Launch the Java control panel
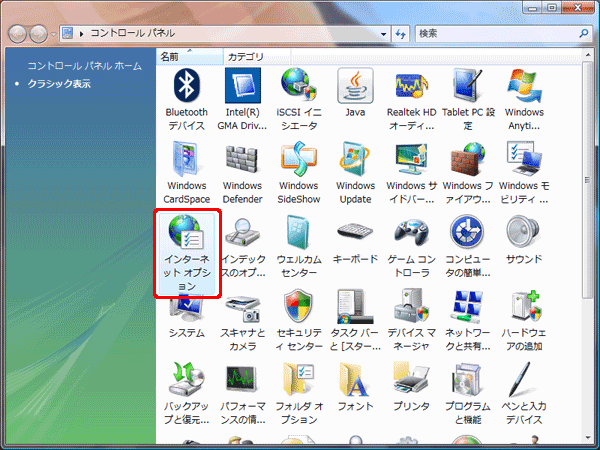 point(355,93)
